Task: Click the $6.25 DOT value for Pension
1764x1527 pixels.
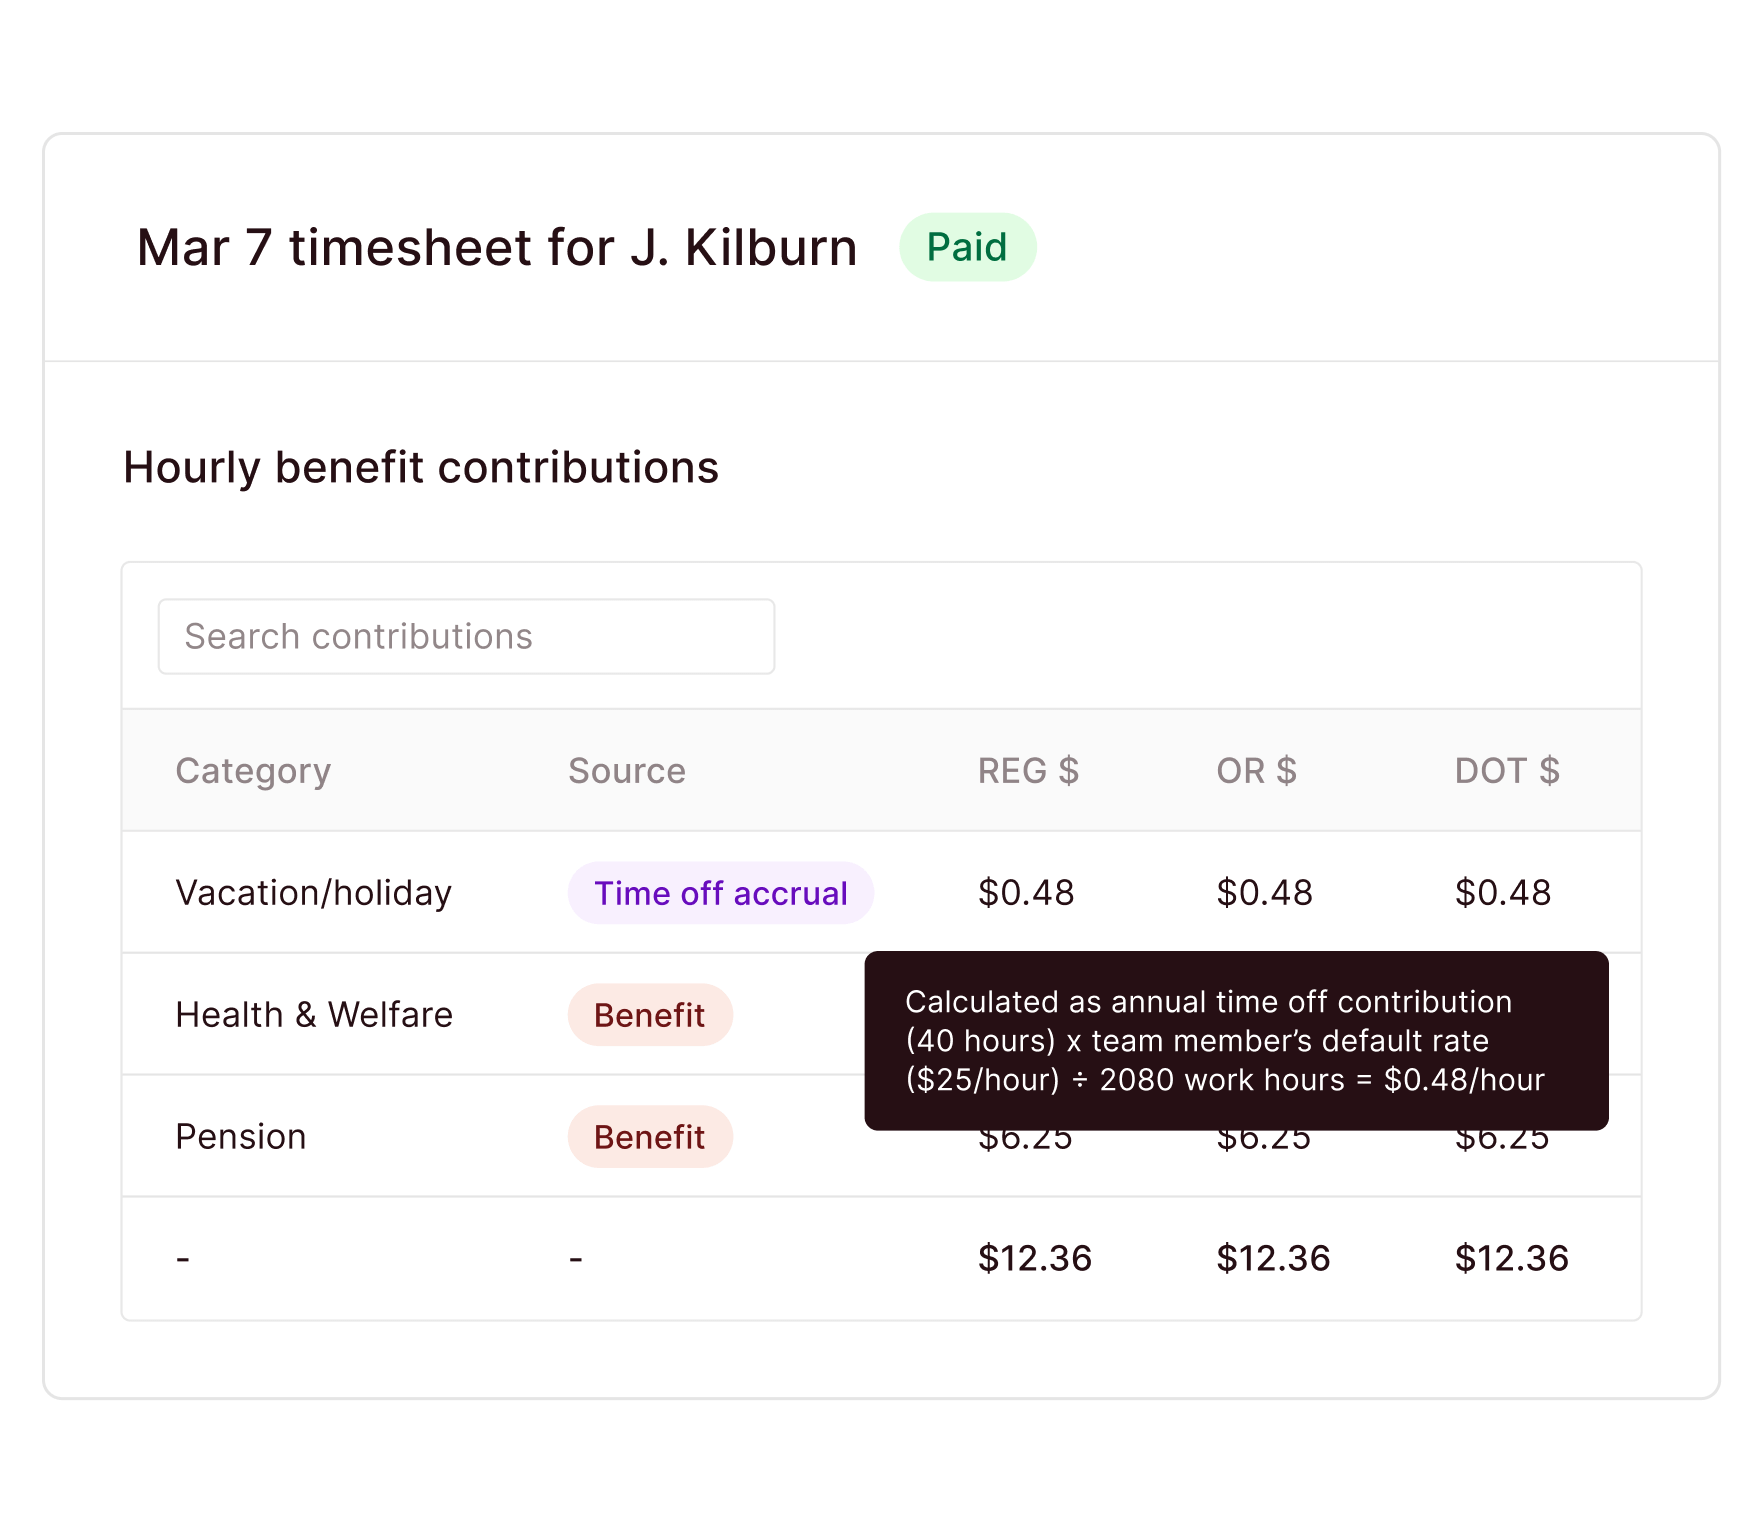Action: 1500,1136
